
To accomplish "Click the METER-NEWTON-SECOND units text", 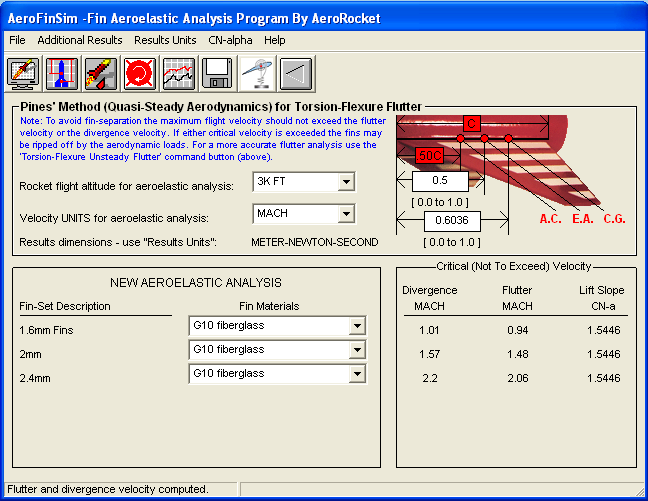I will click(314, 242).
